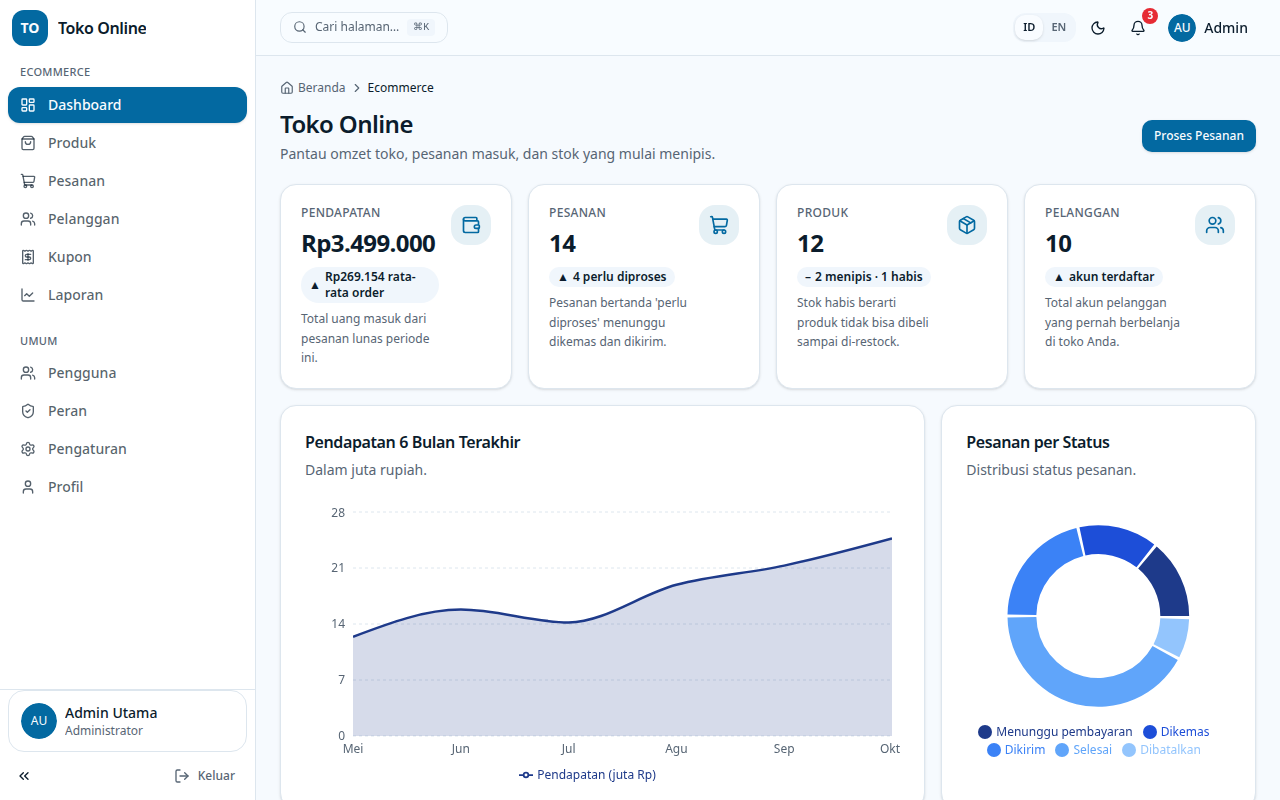1280x800 pixels.
Task: Click the Profil person icon
Action: (x=28, y=487)
